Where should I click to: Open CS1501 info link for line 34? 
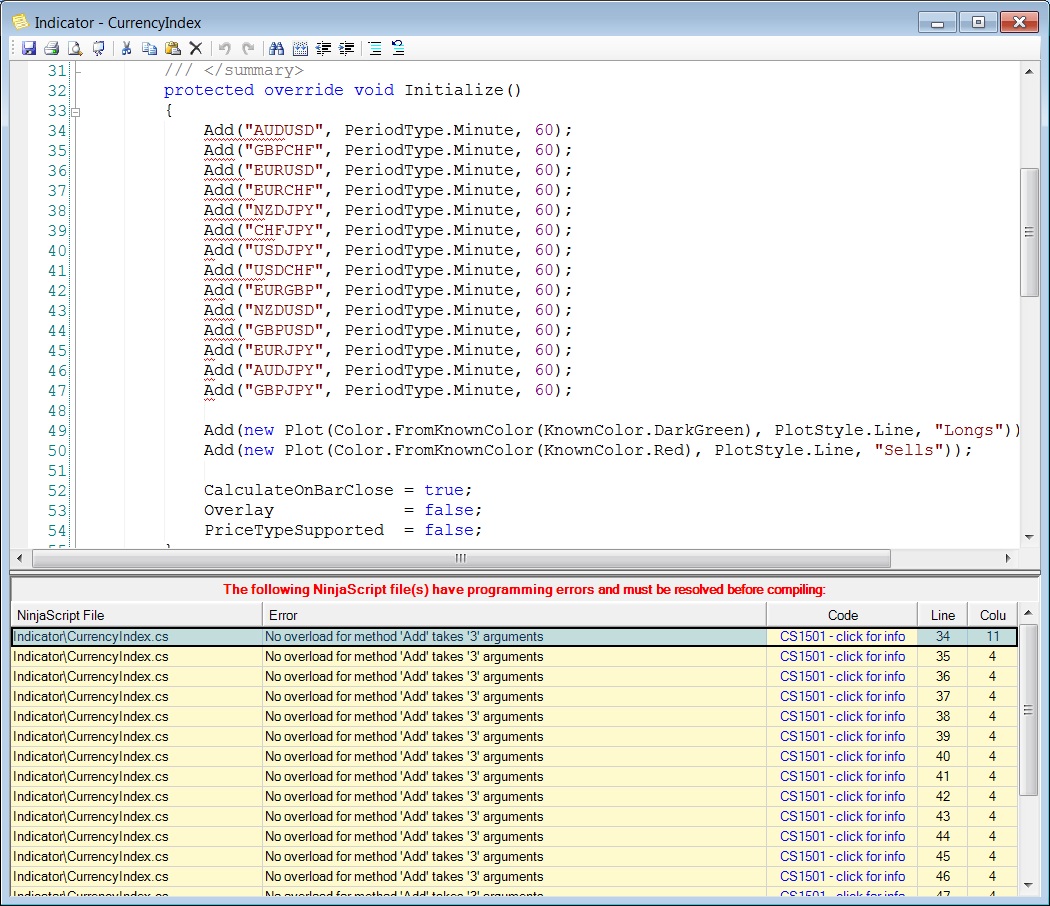[x=842, y=637]
